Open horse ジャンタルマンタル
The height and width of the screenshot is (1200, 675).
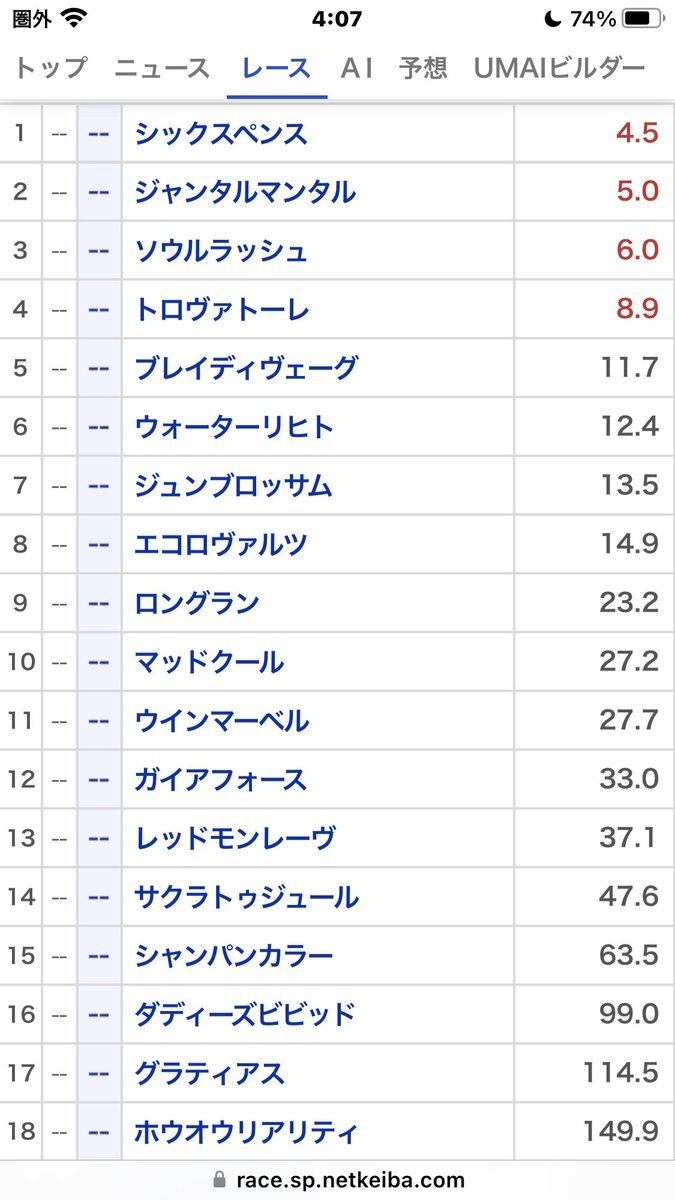tap(245, 191)
